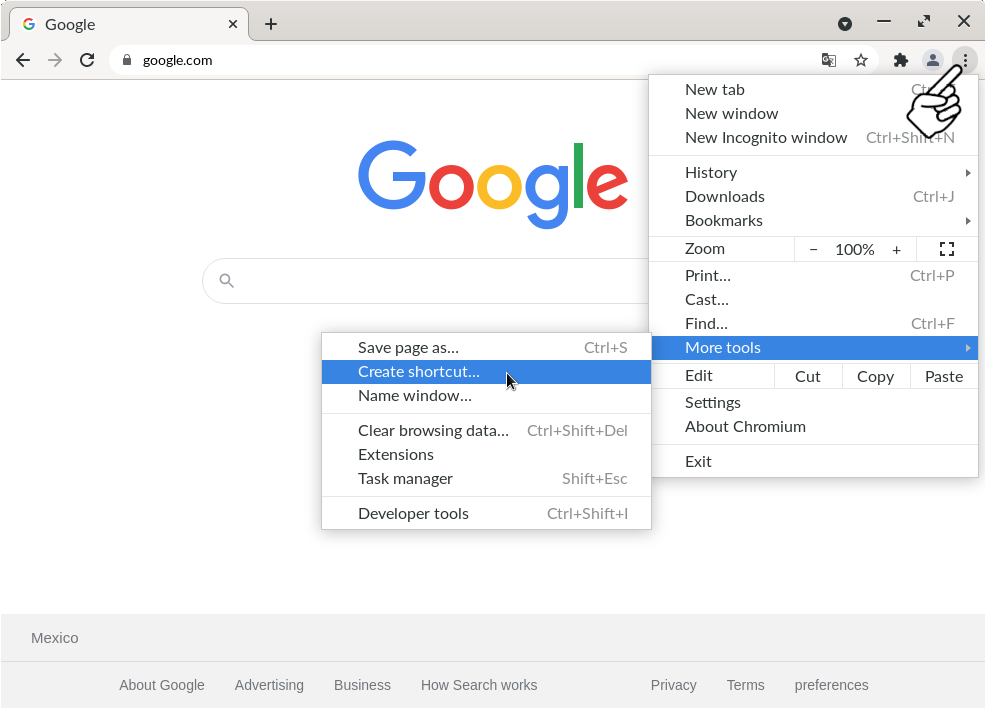This screenshot has width=985, height=708.
Task: Open the About Google footer link
Action: pyautogui.click(x=161, y=685)
